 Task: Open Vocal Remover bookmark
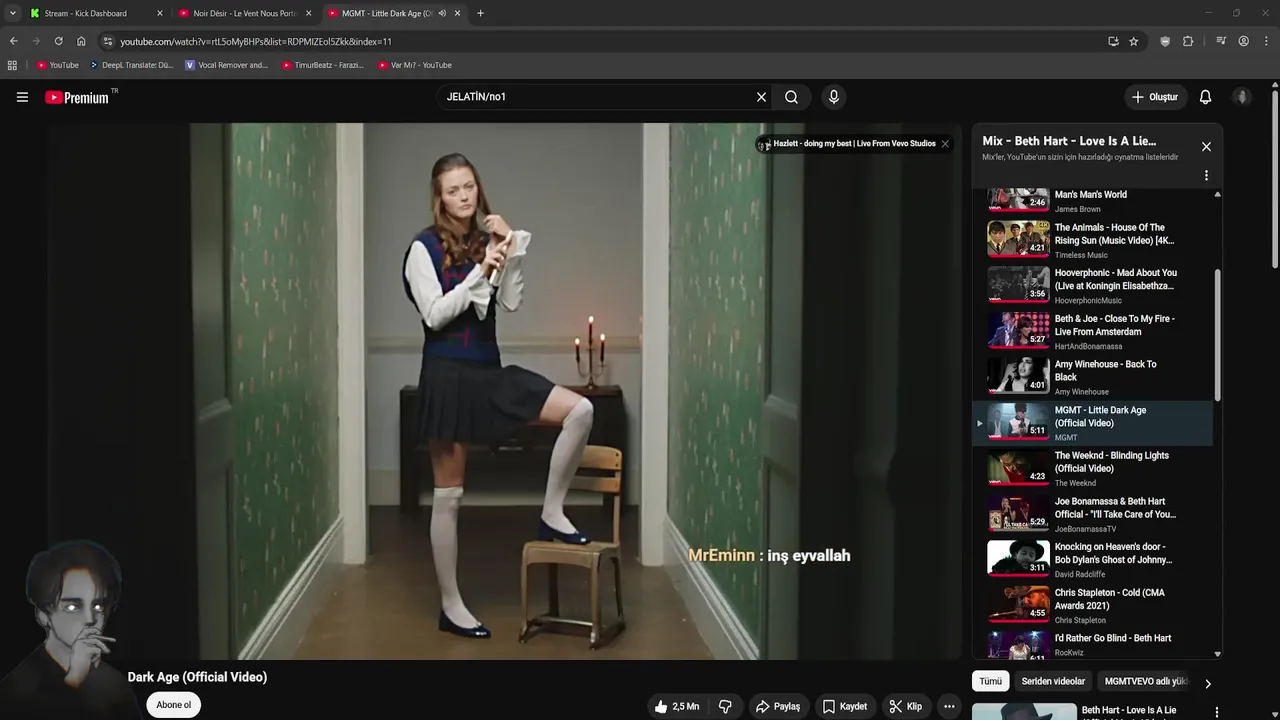[x=227, y=65]
